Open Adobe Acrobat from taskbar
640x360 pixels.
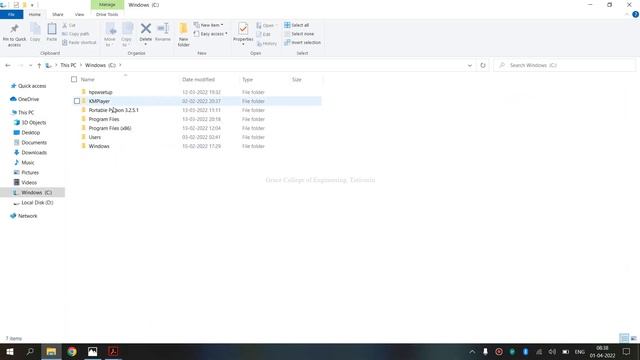(113, 351)
